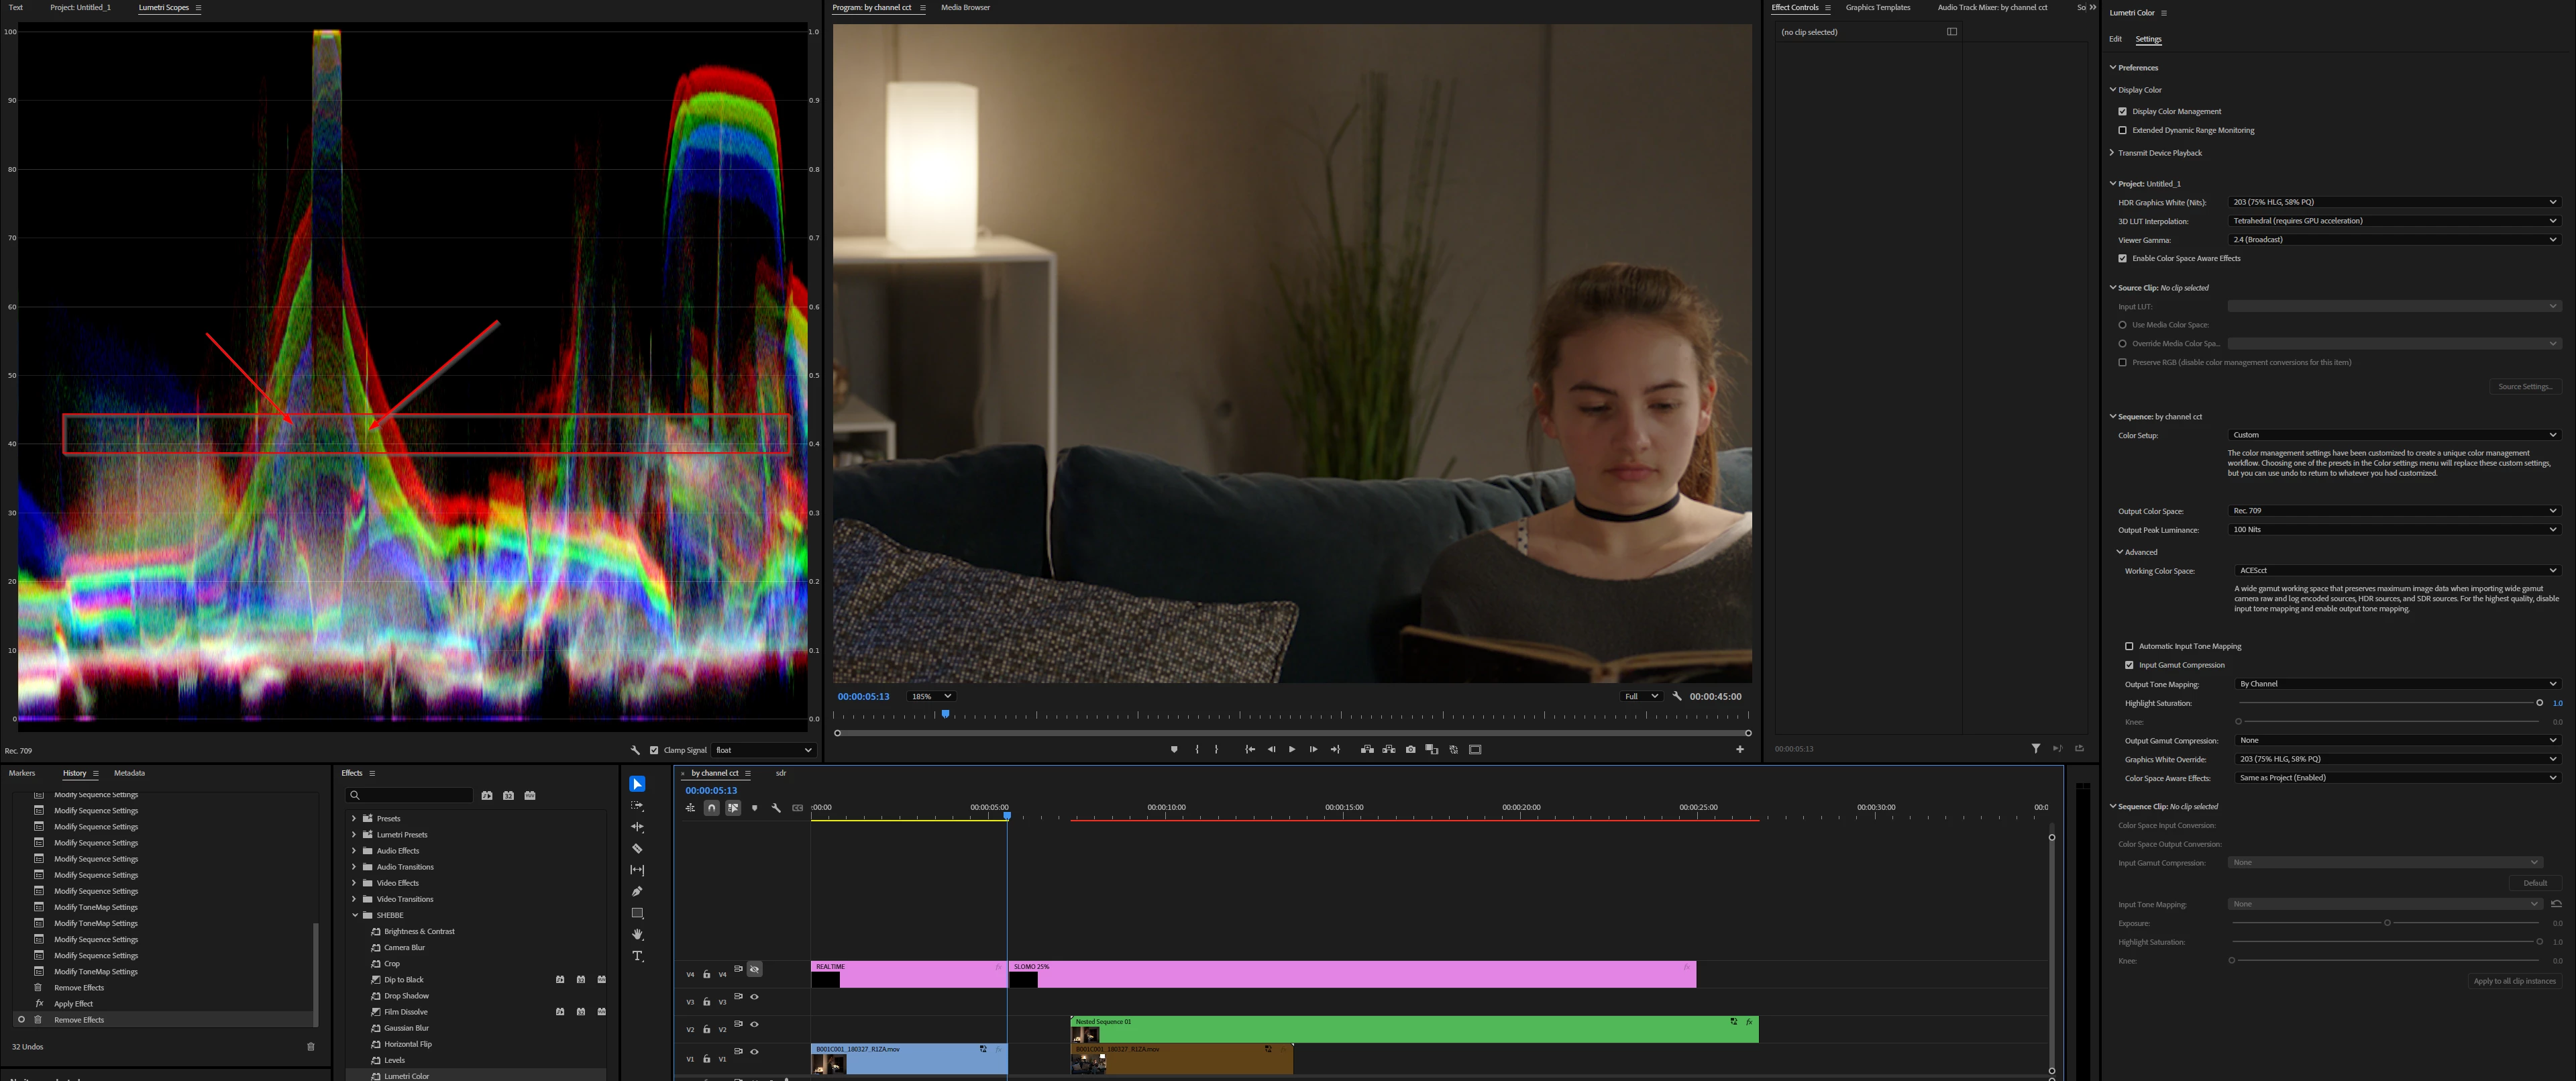Image resolution: width=2576 pixels, height=1081 pixels.
Task: Open Lumetri Scopes wrench settings
Action: click(x=634, y=750)
